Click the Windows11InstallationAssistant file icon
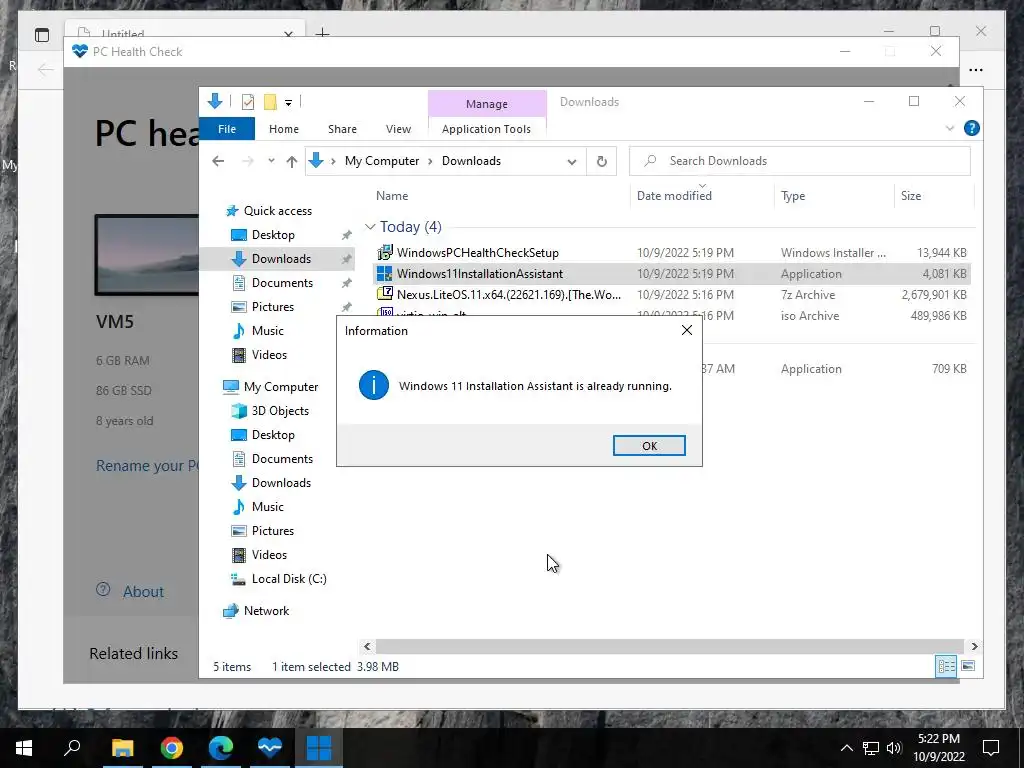1024x768 pixels. click(x=385, y=274)
